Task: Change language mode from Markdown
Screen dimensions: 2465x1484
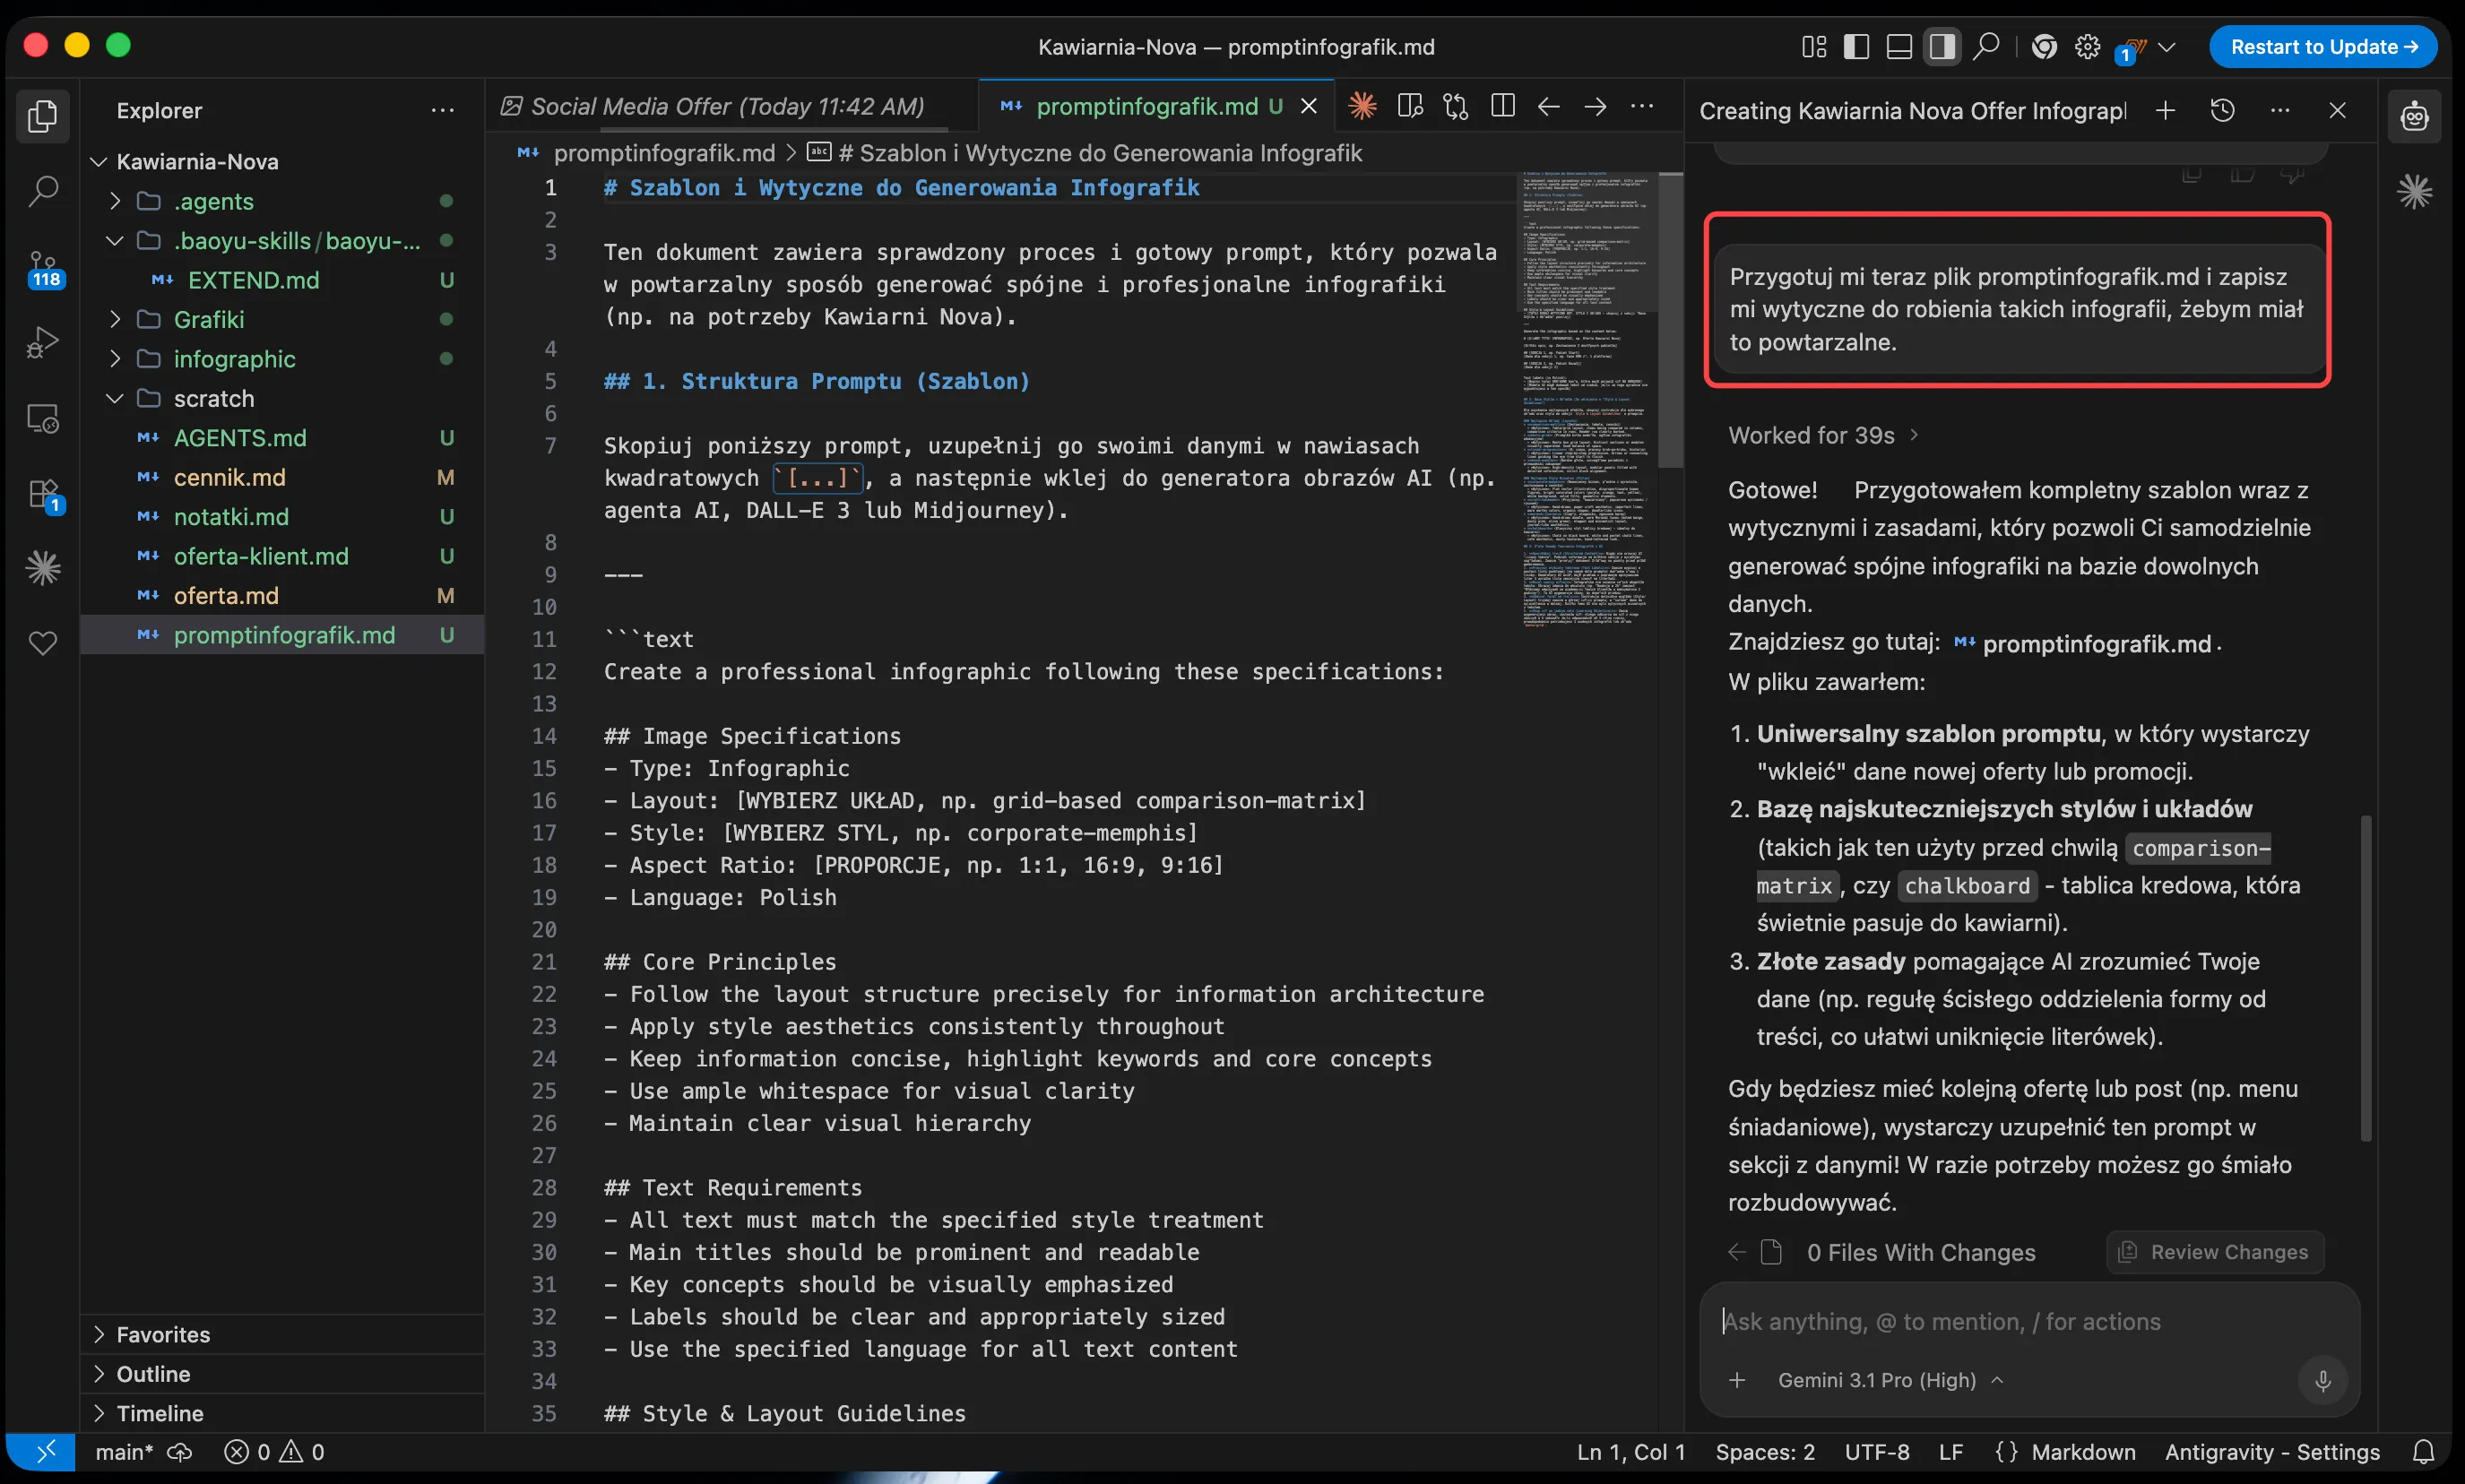Action: [x=2083, y=1452]
